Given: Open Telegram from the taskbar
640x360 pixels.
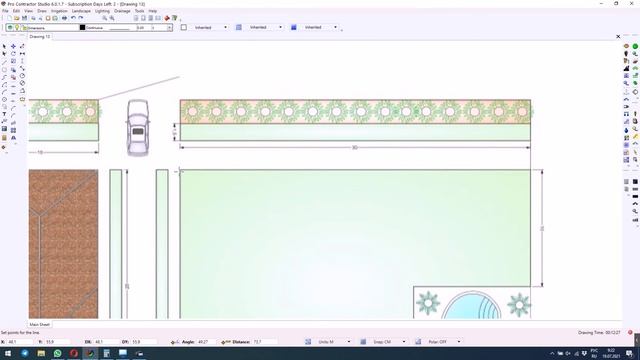Looking at the screenshot, I should (x=24, y=353).
